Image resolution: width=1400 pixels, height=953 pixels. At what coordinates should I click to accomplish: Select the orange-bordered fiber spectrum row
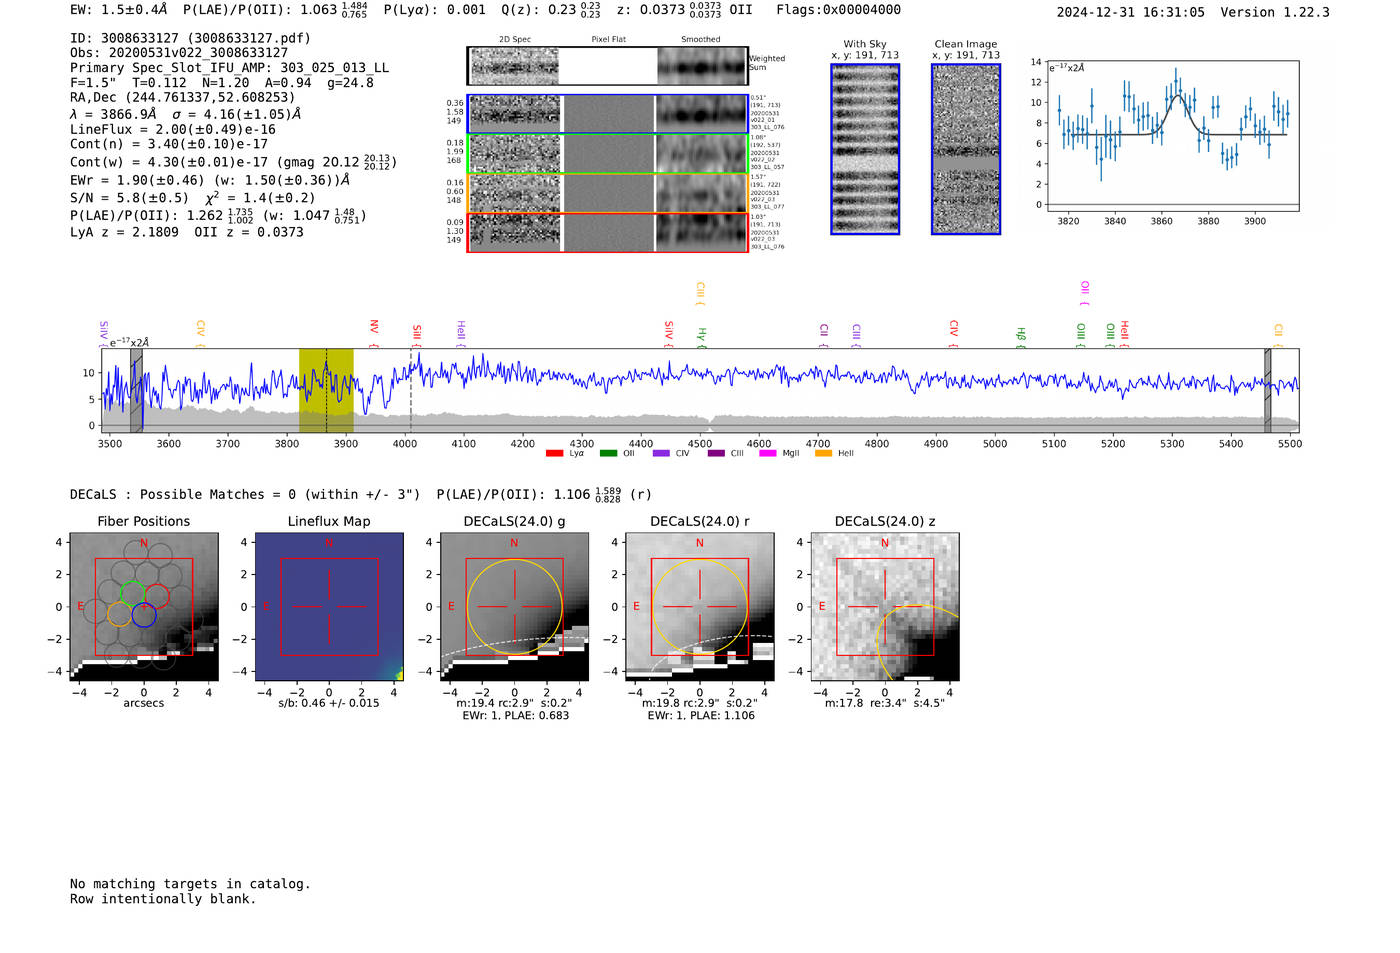click(x=607, y=193)
